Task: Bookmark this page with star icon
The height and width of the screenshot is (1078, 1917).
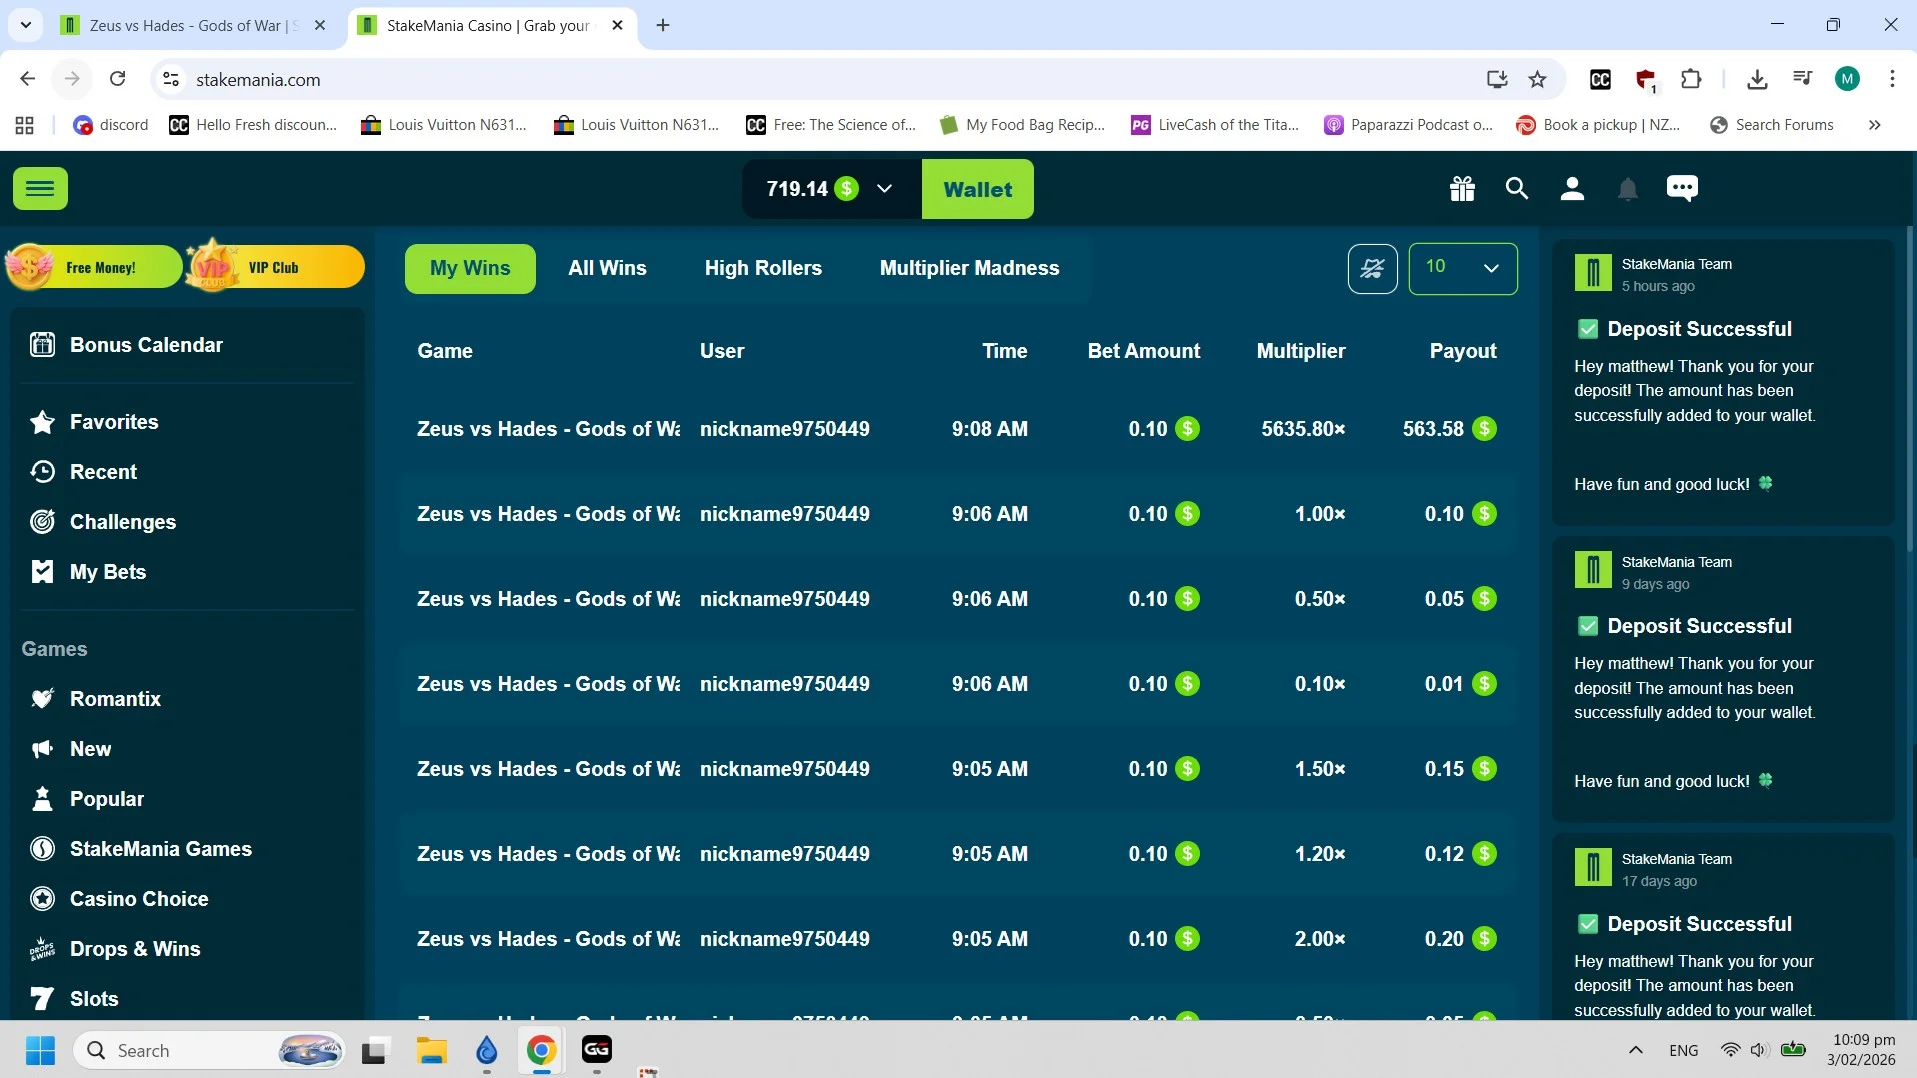Action: 1538,79
